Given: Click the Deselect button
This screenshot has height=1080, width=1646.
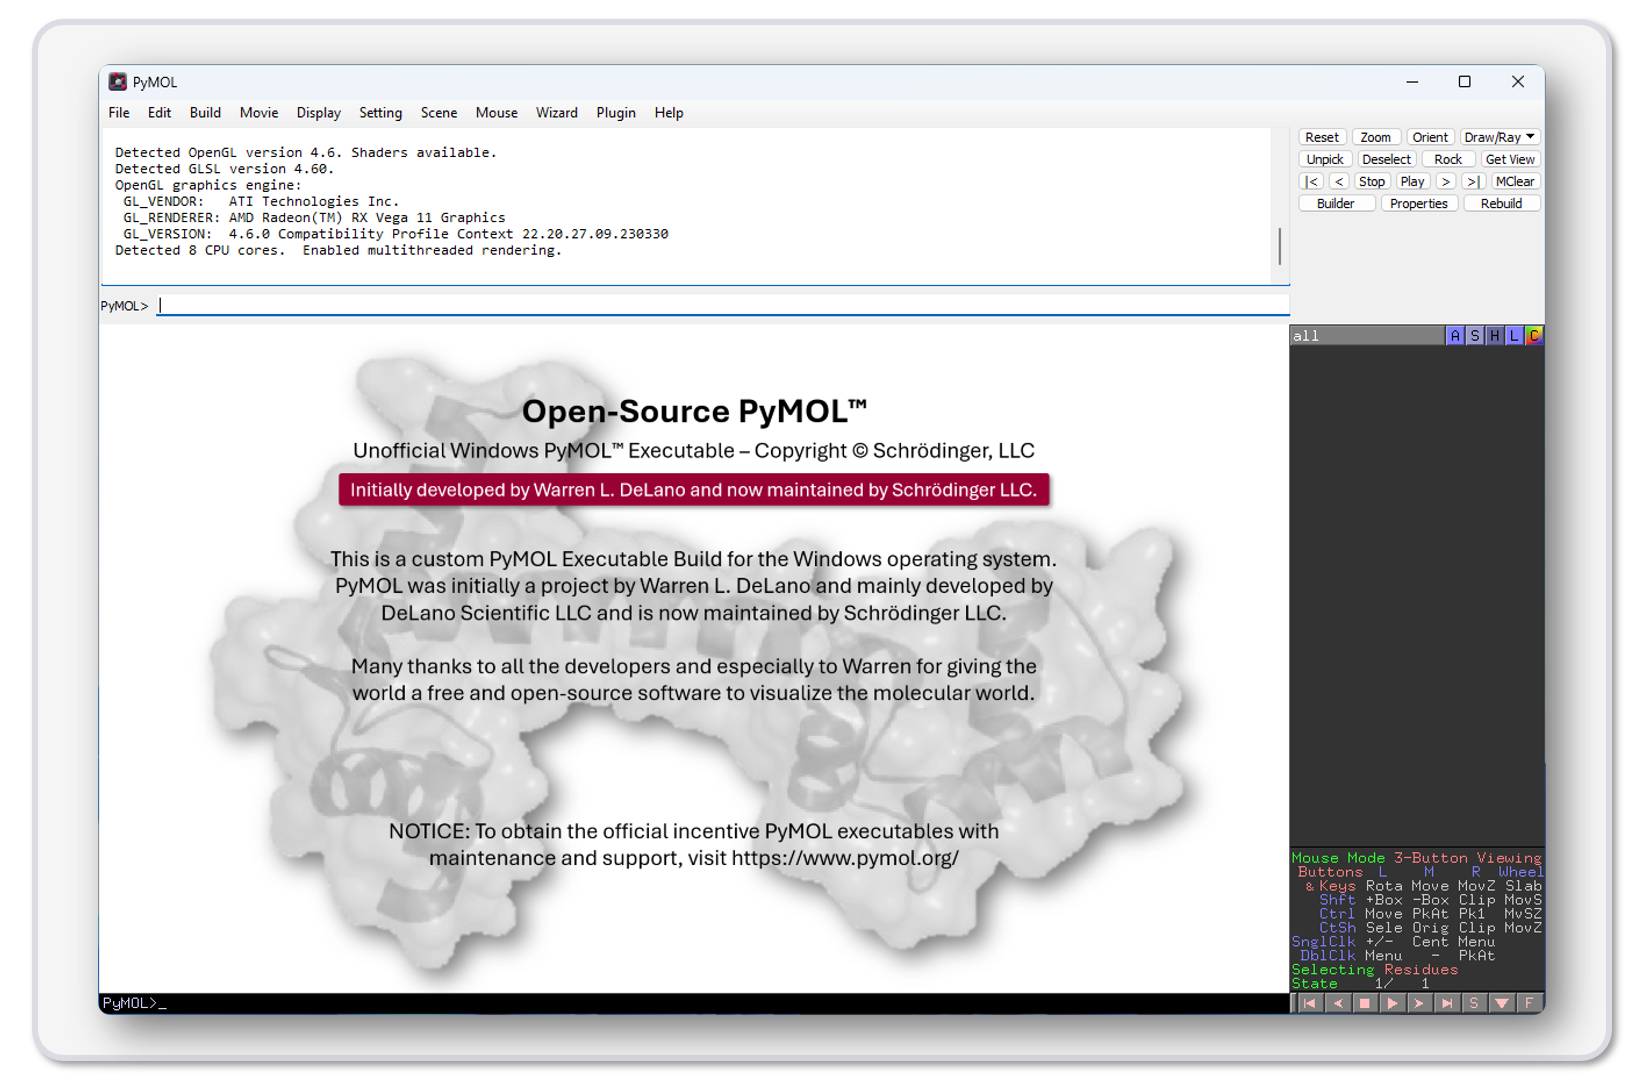Looking at the screenshot, I should point(1386,159).
